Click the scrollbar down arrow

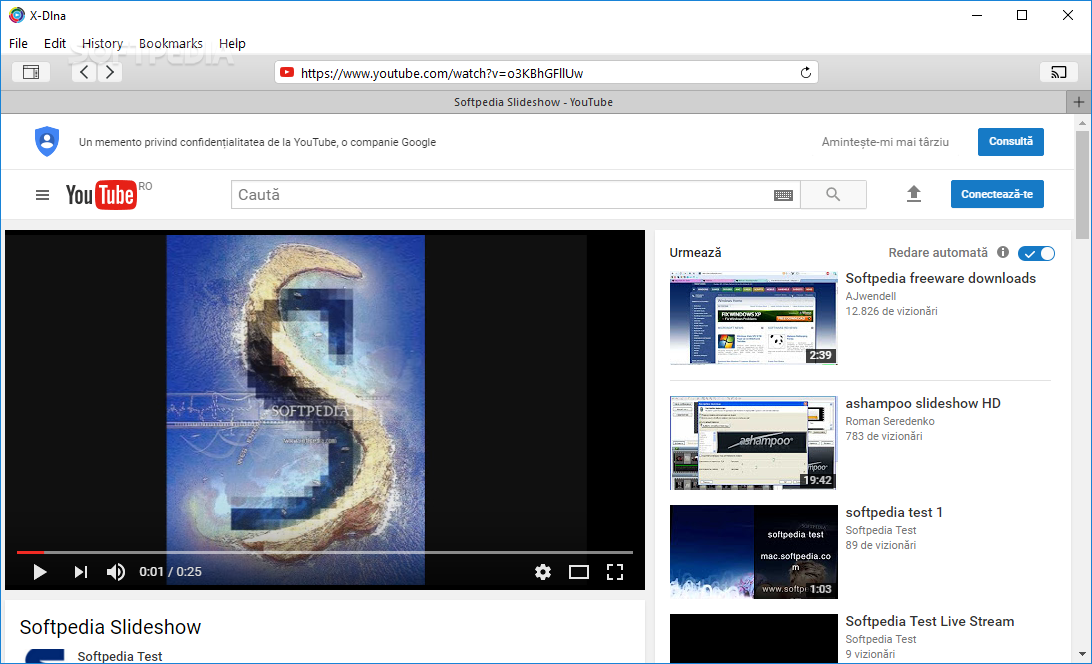(x=1082, y=654)
